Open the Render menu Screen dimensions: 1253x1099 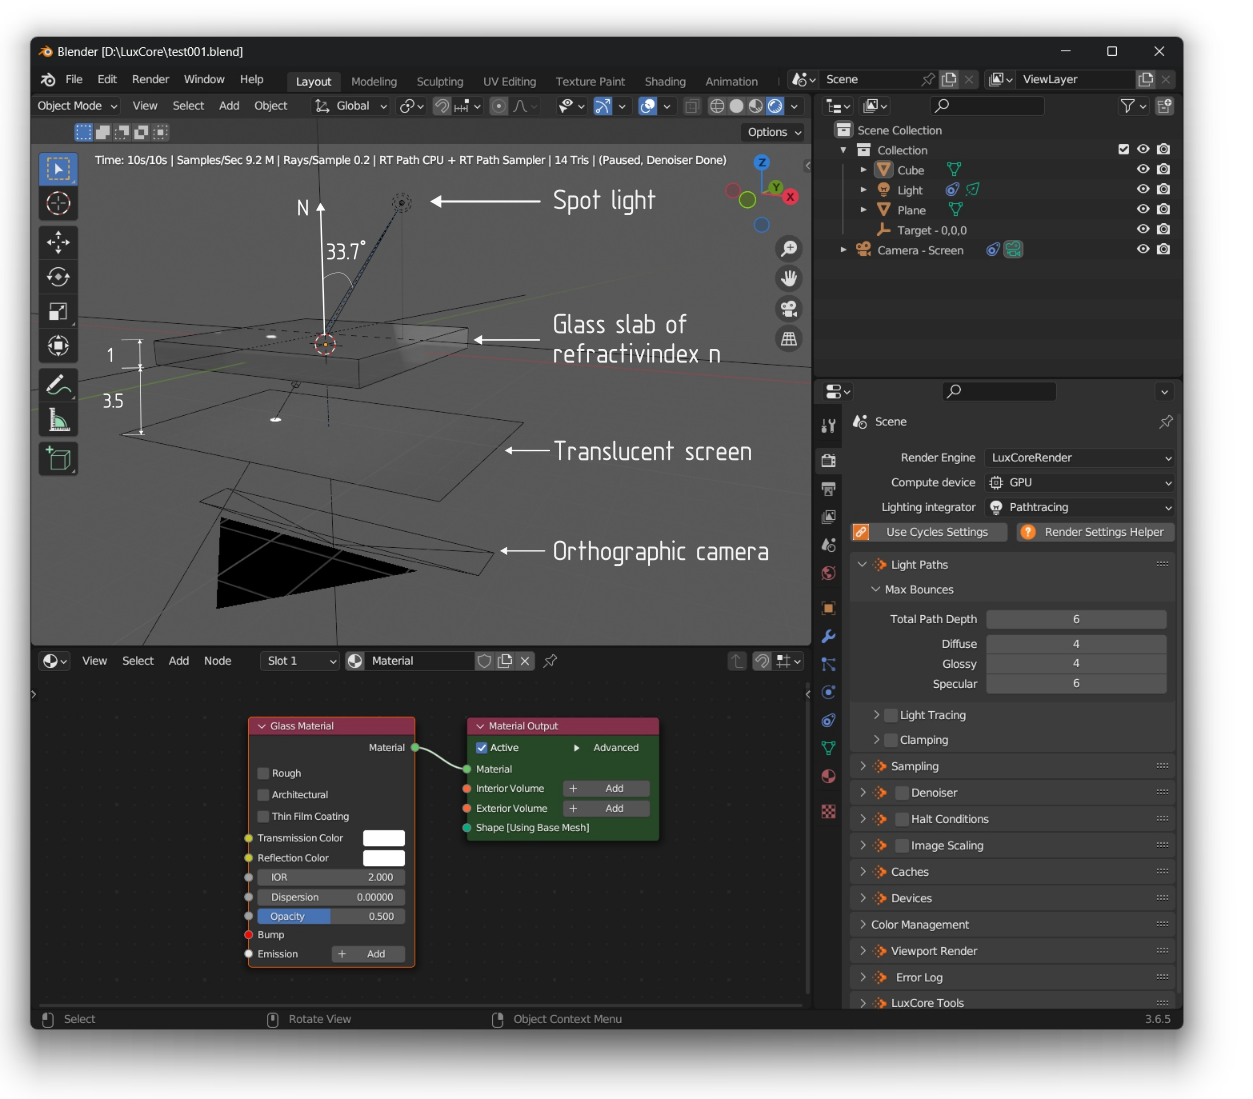tap(150, 80)
